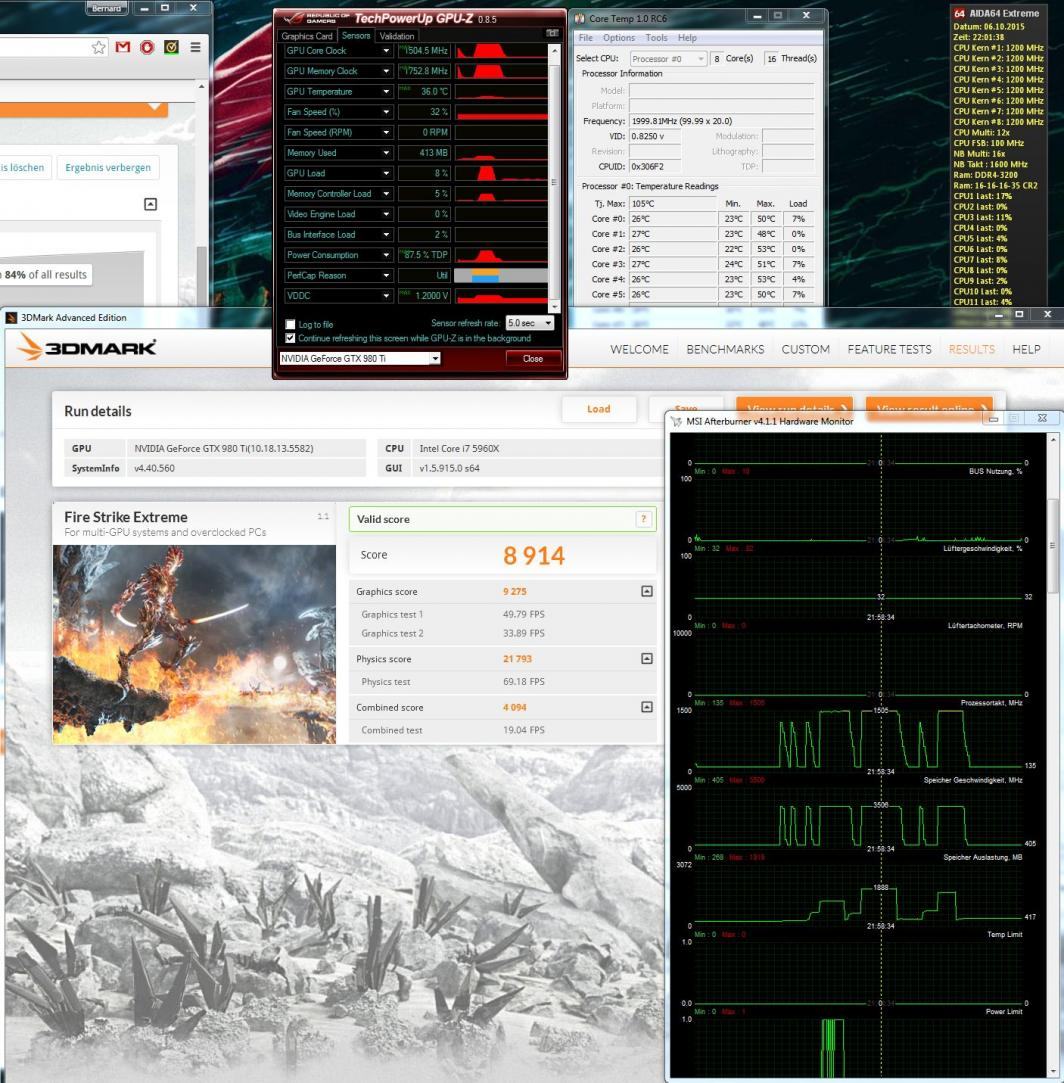Uncheck Continue refreshing in background checkbox
1064x1083 pixels.
pyautogui.click(x=290, y=338)
